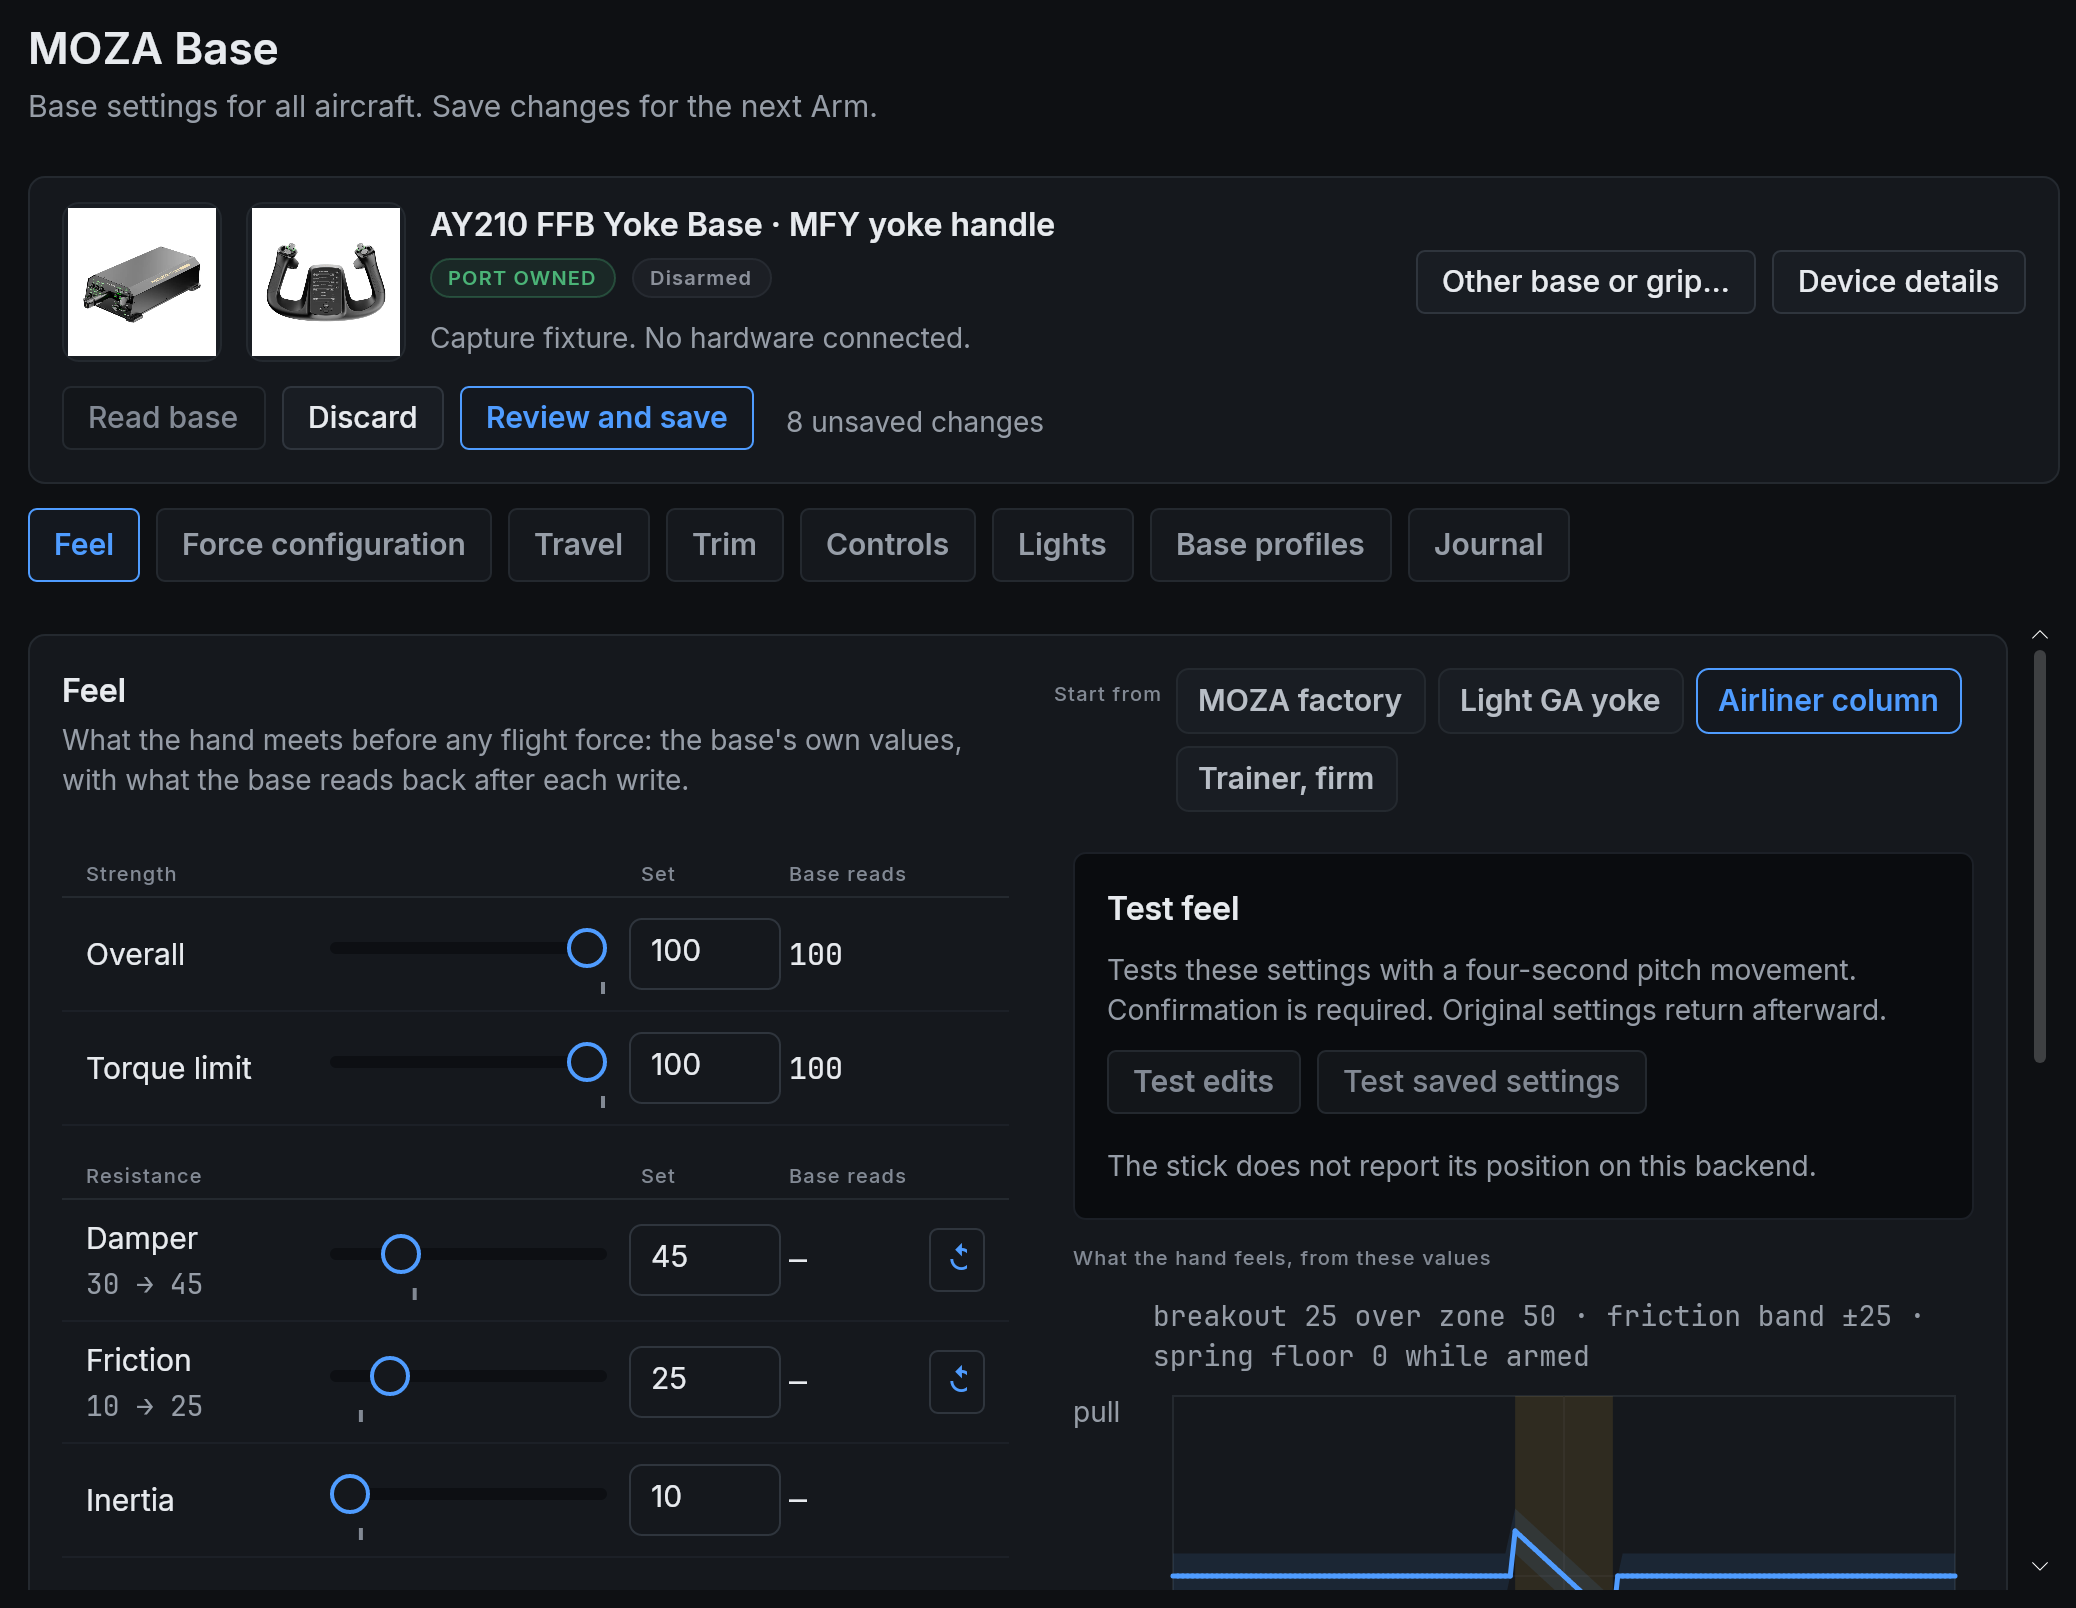Adjust the Inertia slider handle
Viewport: 2076px width, 1608px height.
tap(350, 1494)
